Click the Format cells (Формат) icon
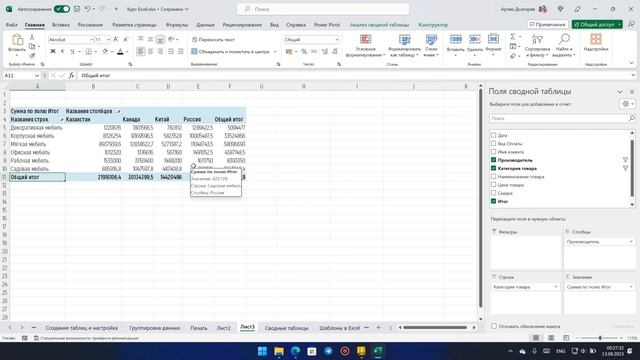This screenshot has height=360, width=640. tap(493, 40)
